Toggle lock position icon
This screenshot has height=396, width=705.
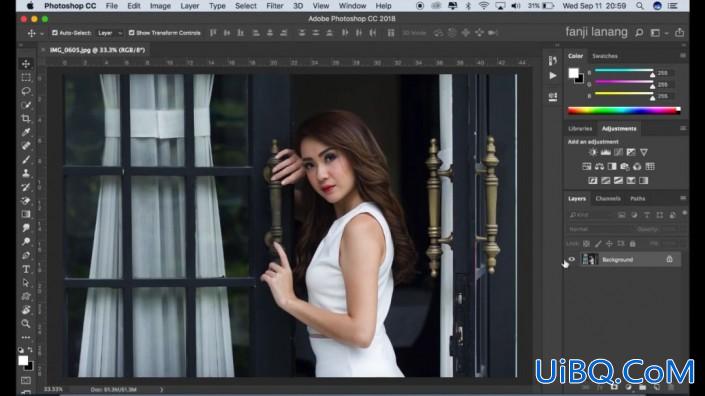[x=609, y=244]
